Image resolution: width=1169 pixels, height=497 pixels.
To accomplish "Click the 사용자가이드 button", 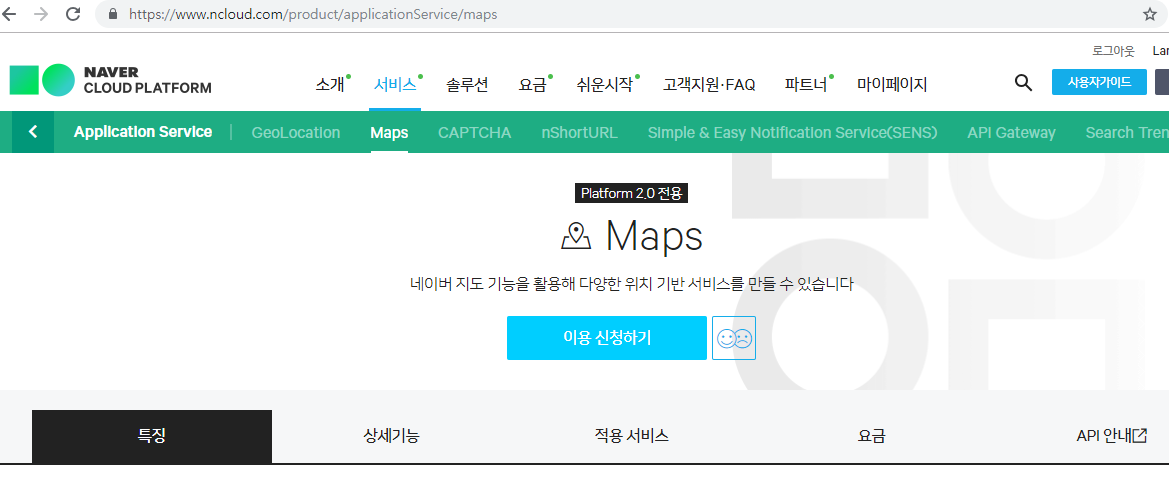I will [x=1099, y=82].
